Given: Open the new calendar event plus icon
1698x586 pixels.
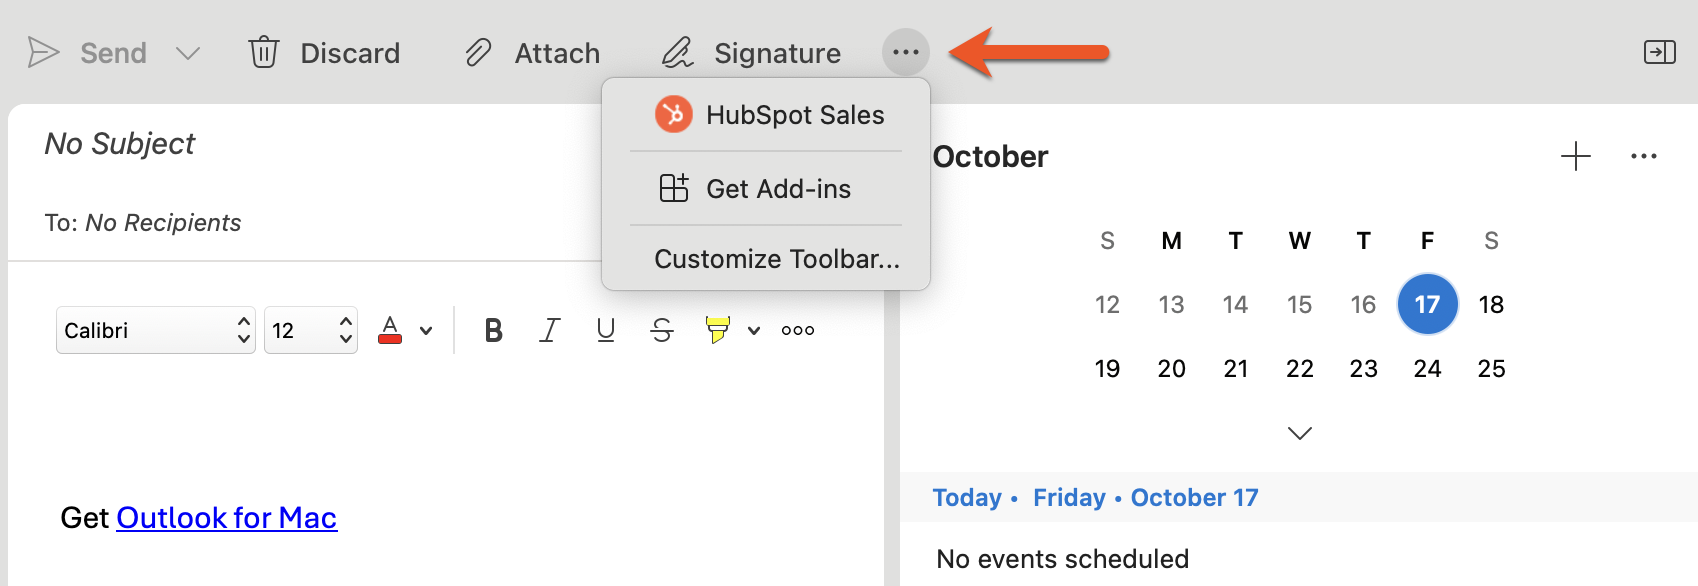Looking at the screenshot, I should pos(1575,156).
